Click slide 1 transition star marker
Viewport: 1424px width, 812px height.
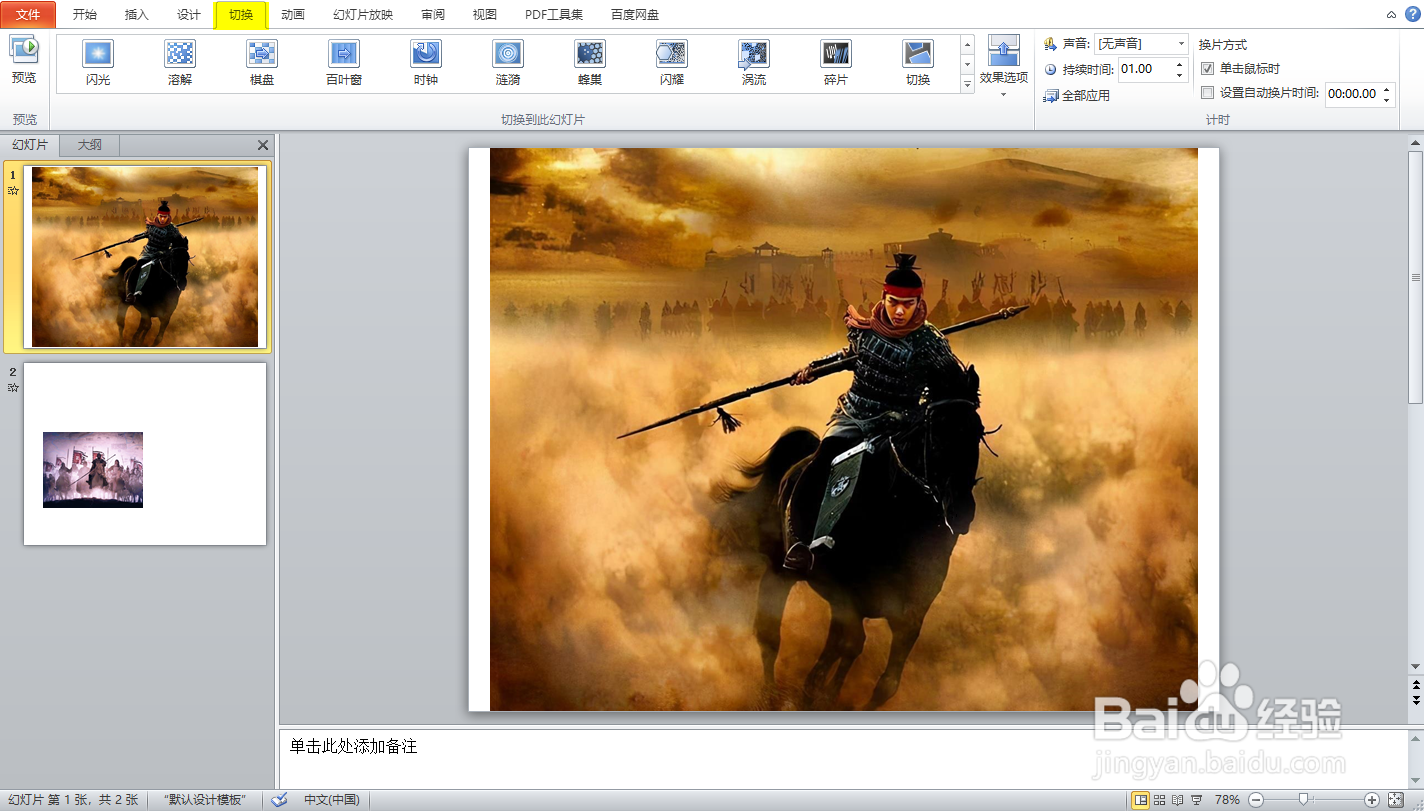[x=13, y=190]
